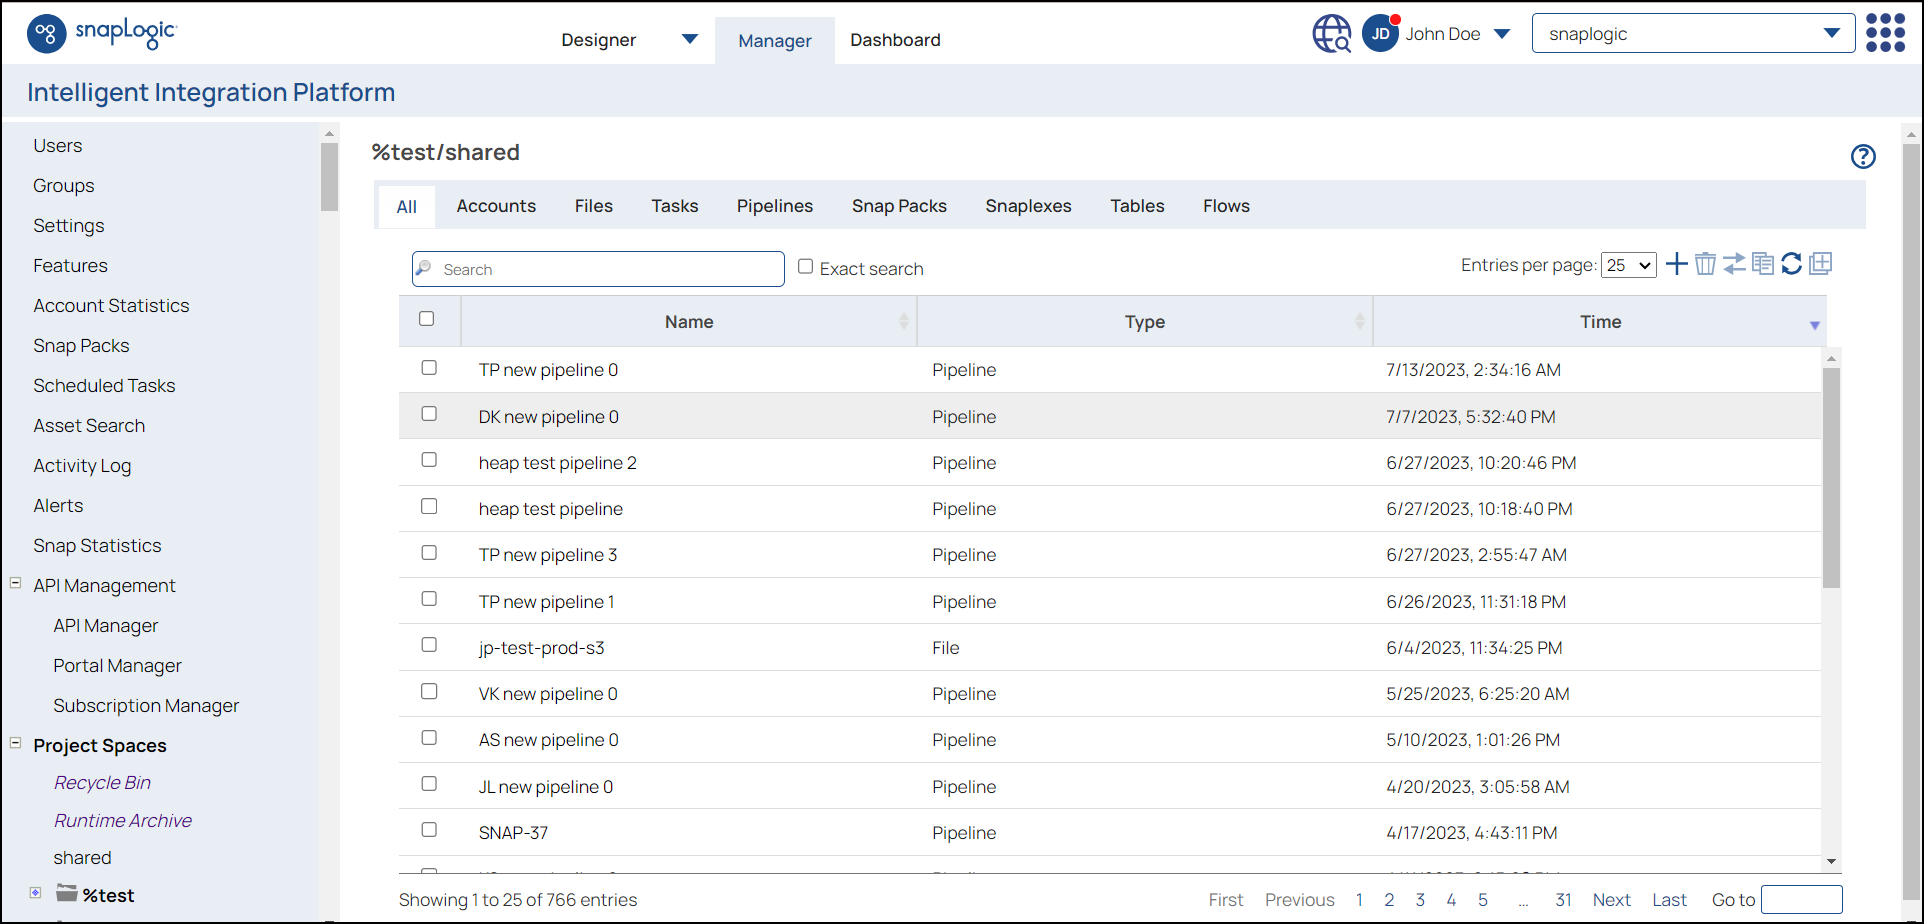Open the Entries per page dropdown

tap(1628, 265)
